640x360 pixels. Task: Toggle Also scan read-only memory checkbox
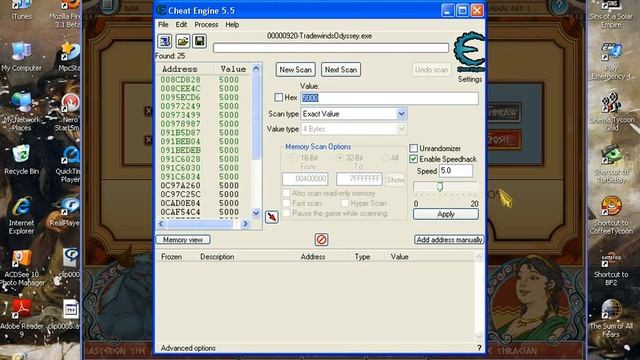(x=287, y=193)
